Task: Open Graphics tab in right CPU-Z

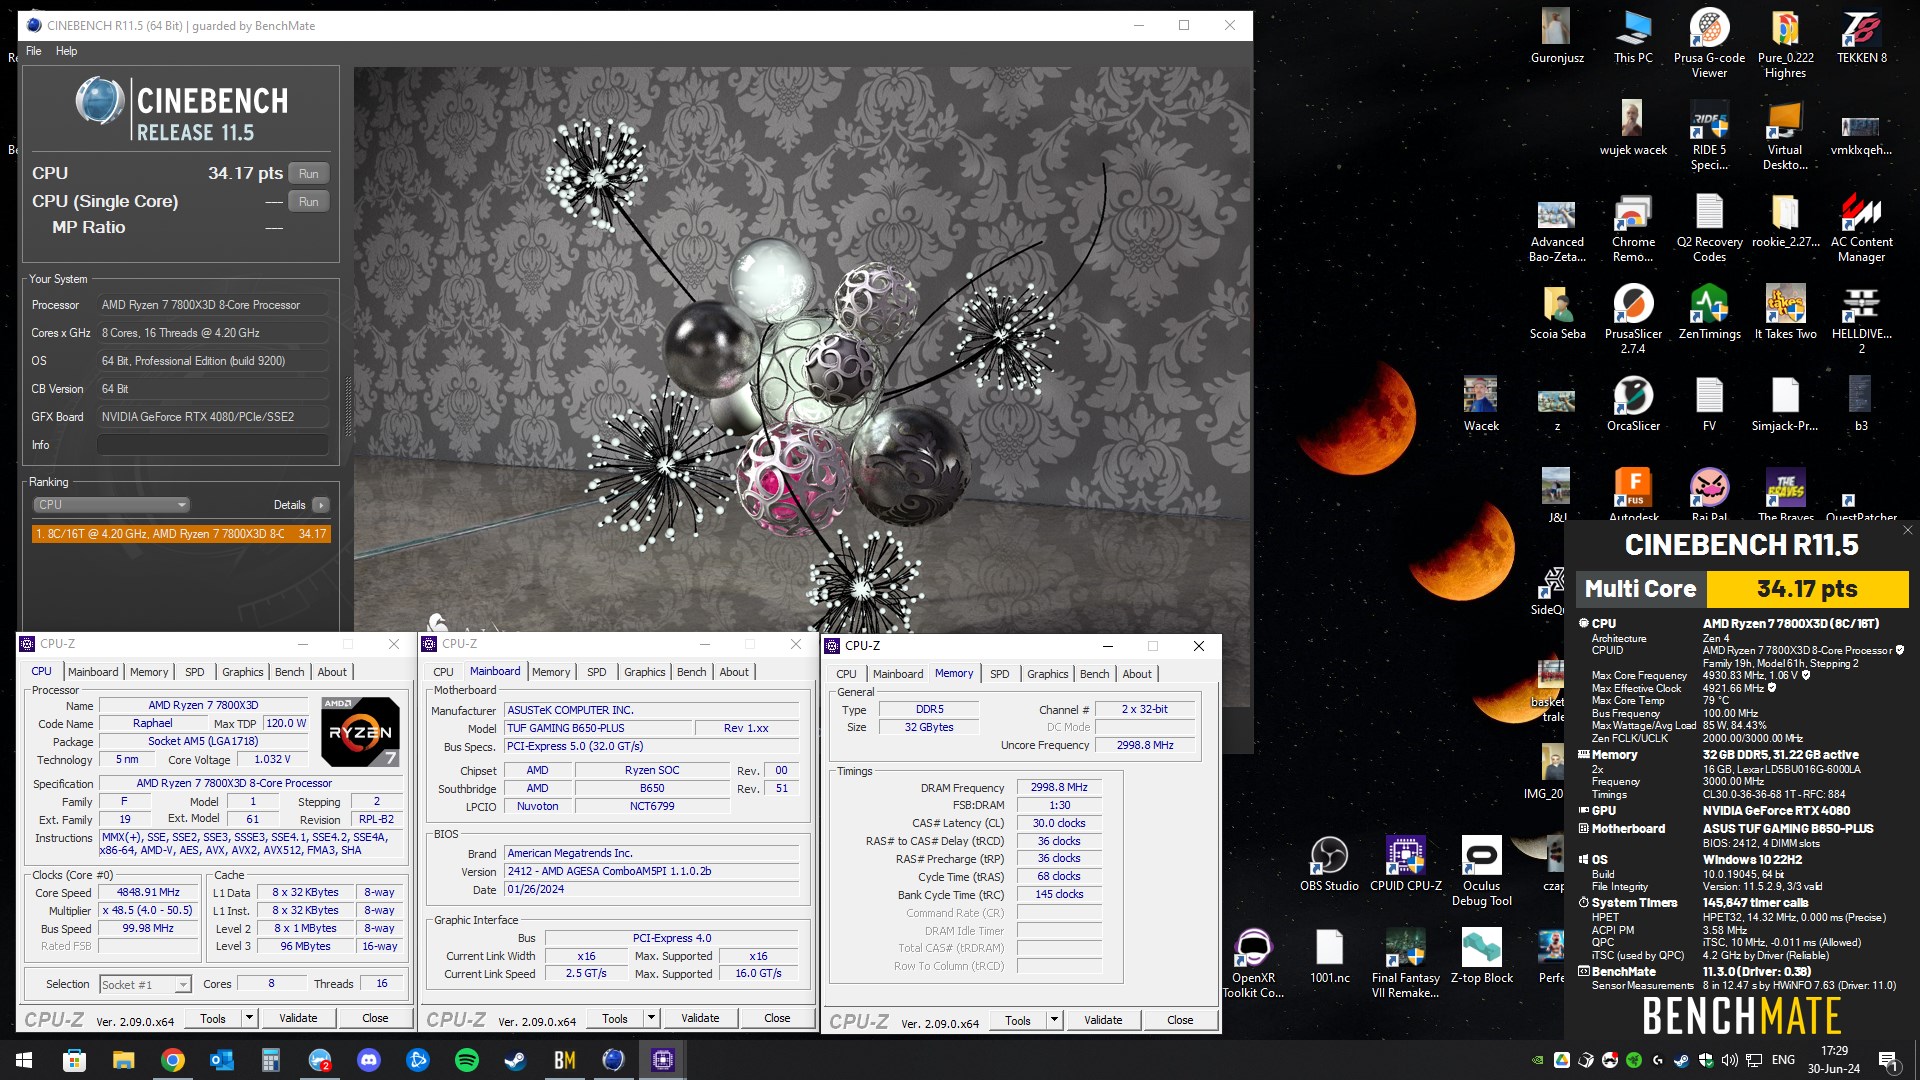Action: pyautogui.click(x=1047, y=674)
